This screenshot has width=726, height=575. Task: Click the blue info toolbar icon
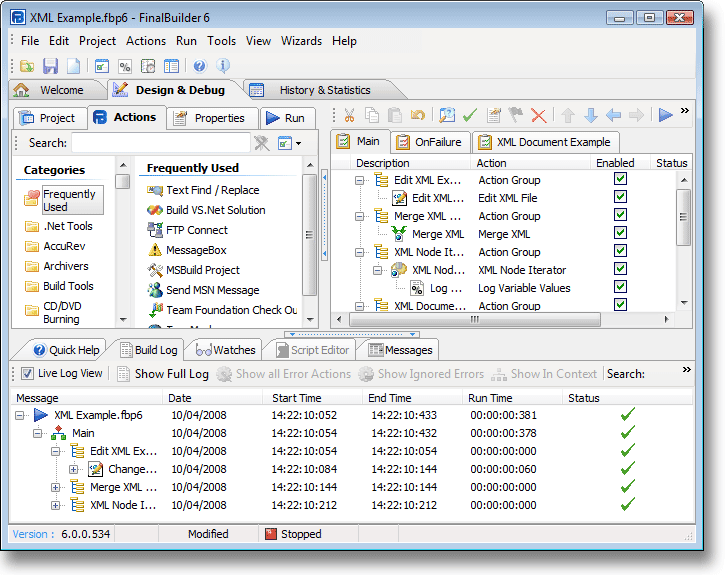tap(223, 66)
